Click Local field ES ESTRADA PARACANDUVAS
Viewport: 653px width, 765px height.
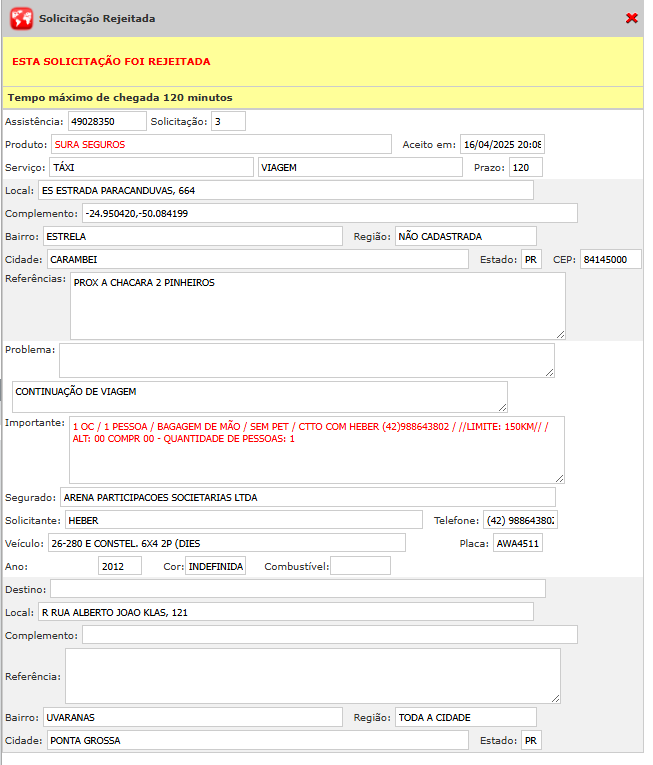(x=286, y=190)
